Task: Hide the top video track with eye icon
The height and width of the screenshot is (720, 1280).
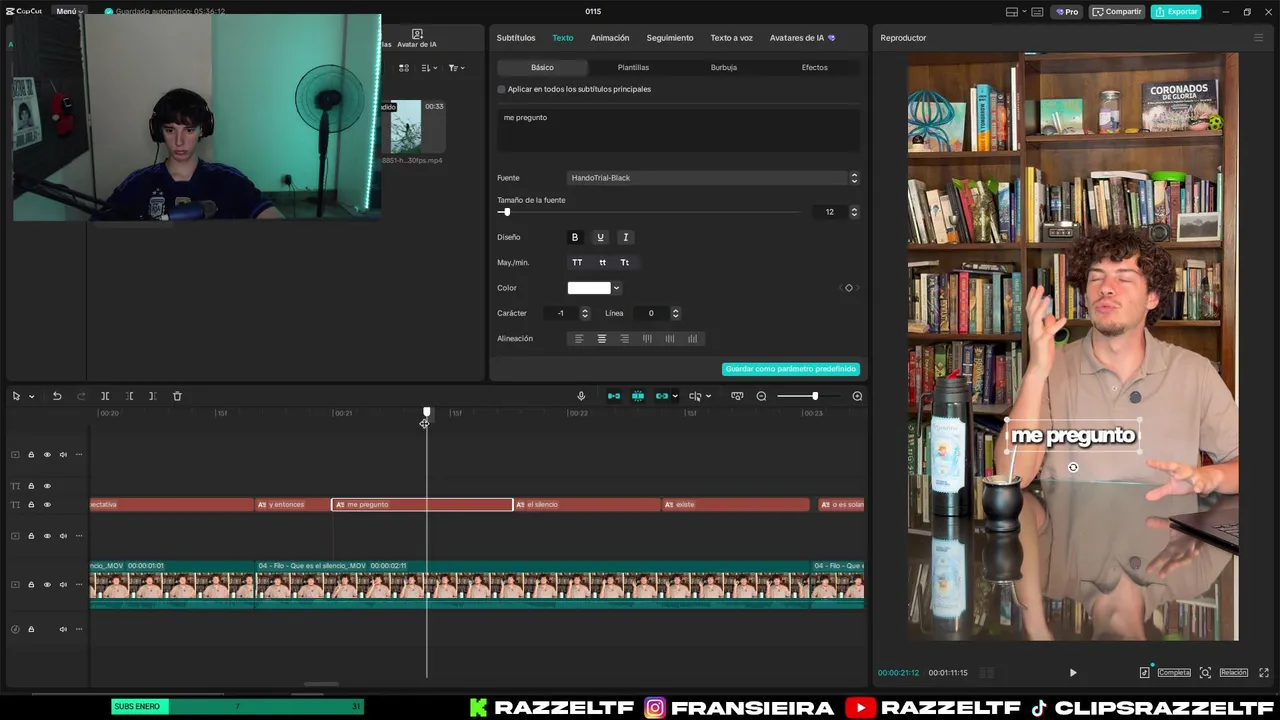Action: (x=47, y=455)
